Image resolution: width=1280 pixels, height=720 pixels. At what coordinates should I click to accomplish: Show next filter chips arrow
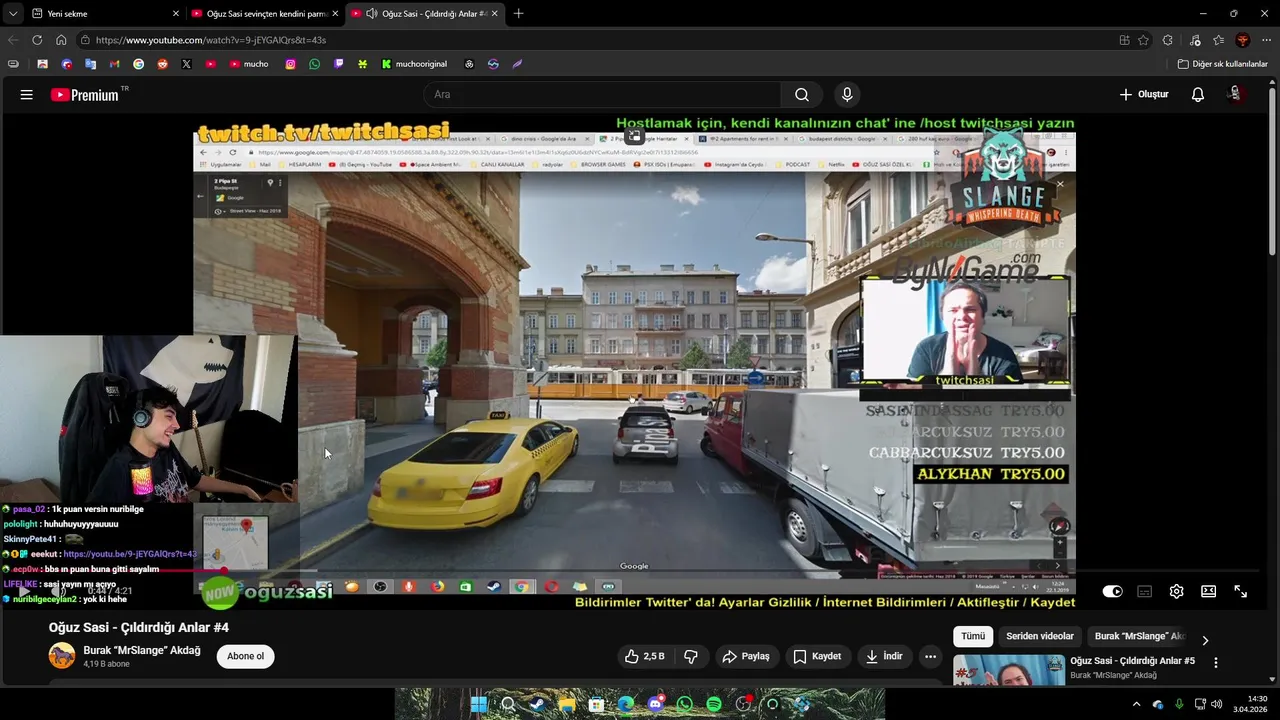pyautogui.click(x=1205, y=640)
